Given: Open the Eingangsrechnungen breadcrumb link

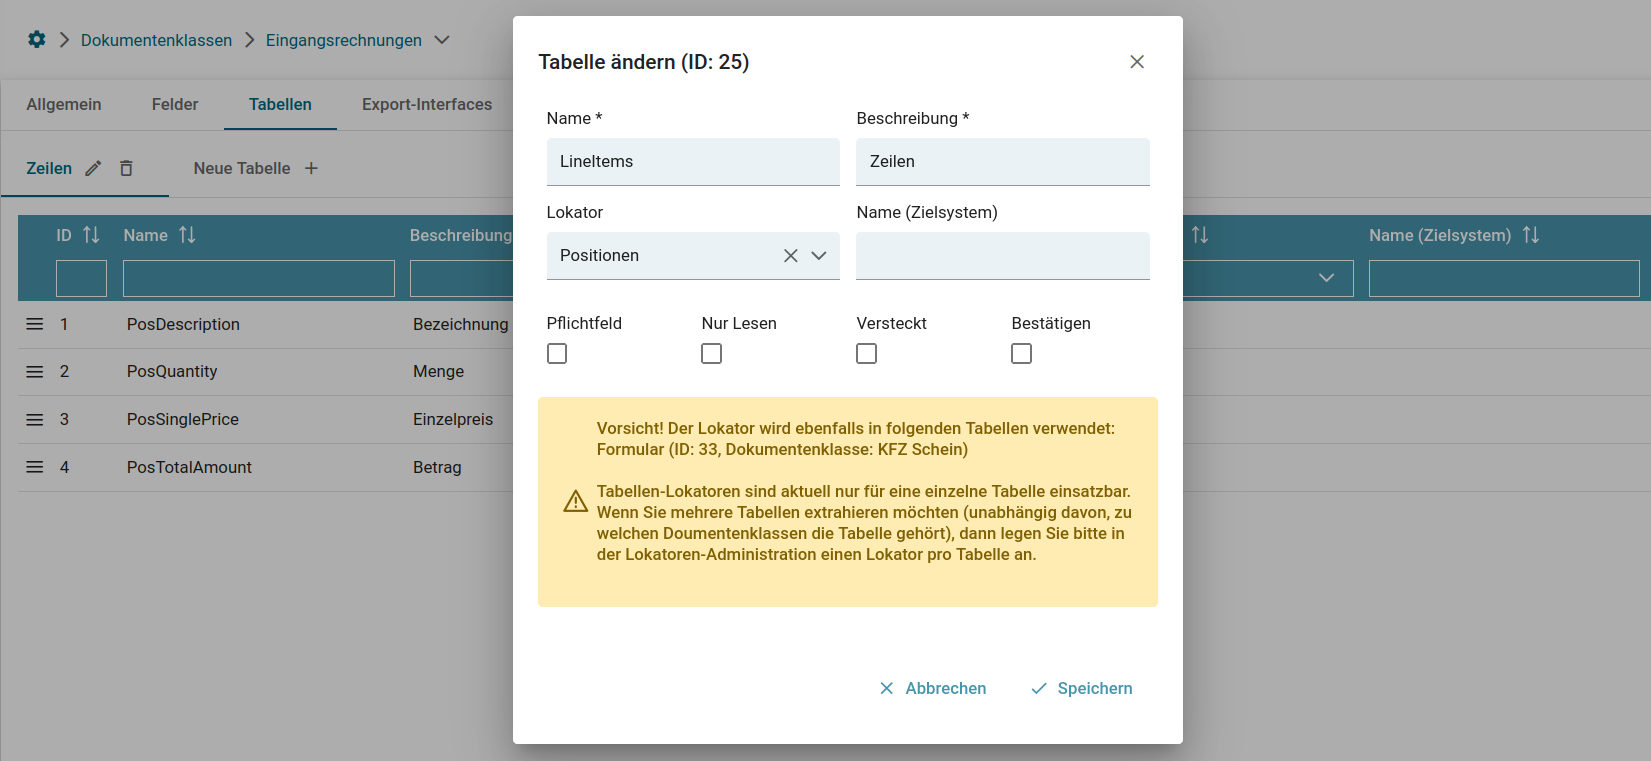Looking at the screenshot, I should click(344, 40).
